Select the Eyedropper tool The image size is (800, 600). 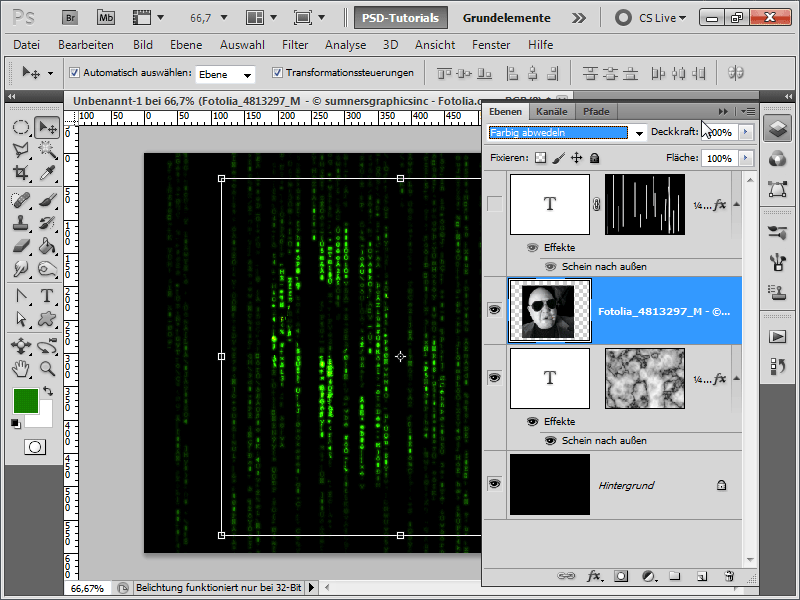[47, 172]
